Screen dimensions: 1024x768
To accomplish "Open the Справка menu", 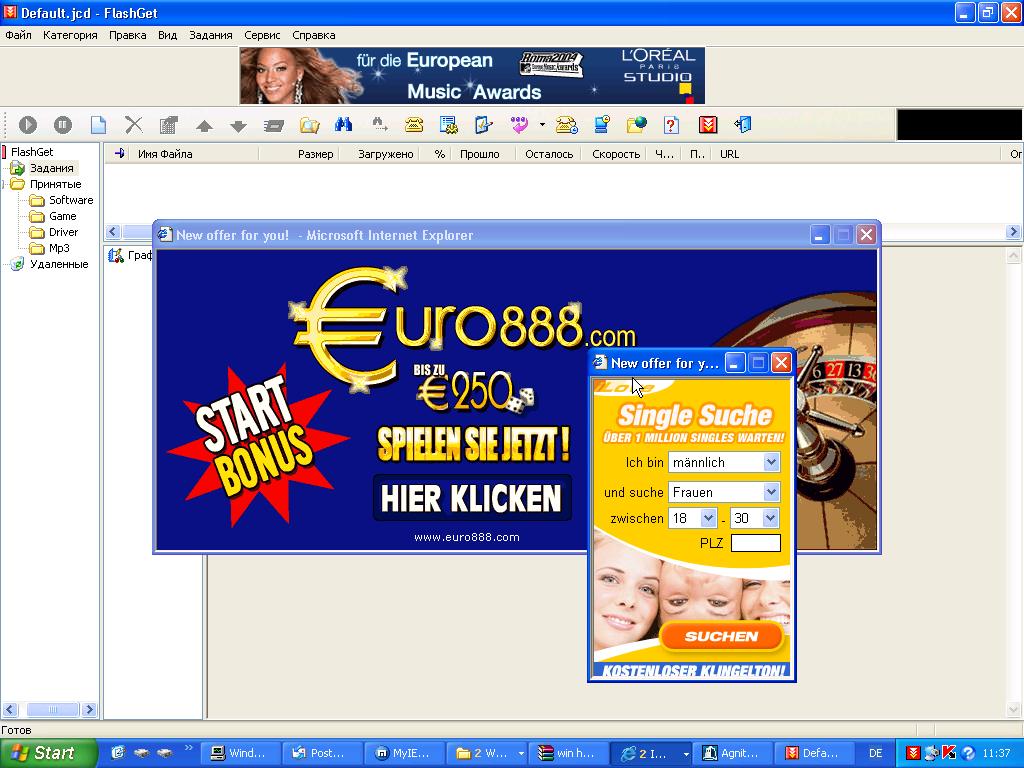I will point(313,35).
